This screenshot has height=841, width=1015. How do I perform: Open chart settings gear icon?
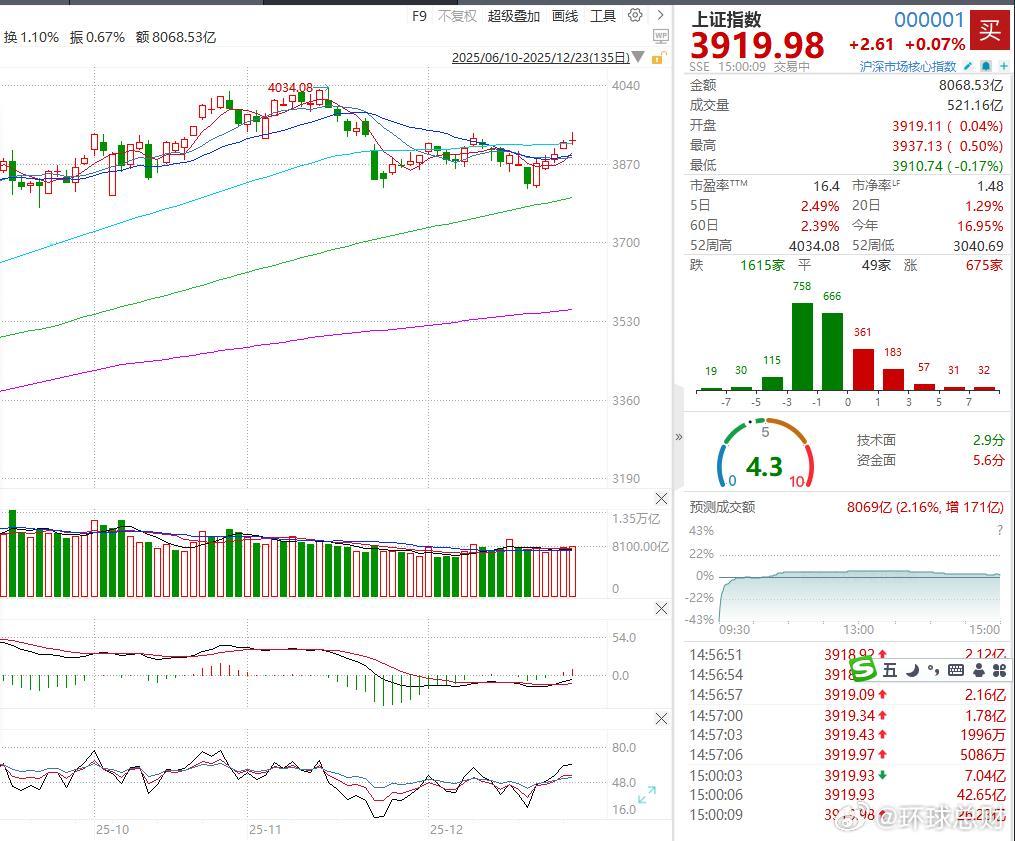(x=635, y=15)
